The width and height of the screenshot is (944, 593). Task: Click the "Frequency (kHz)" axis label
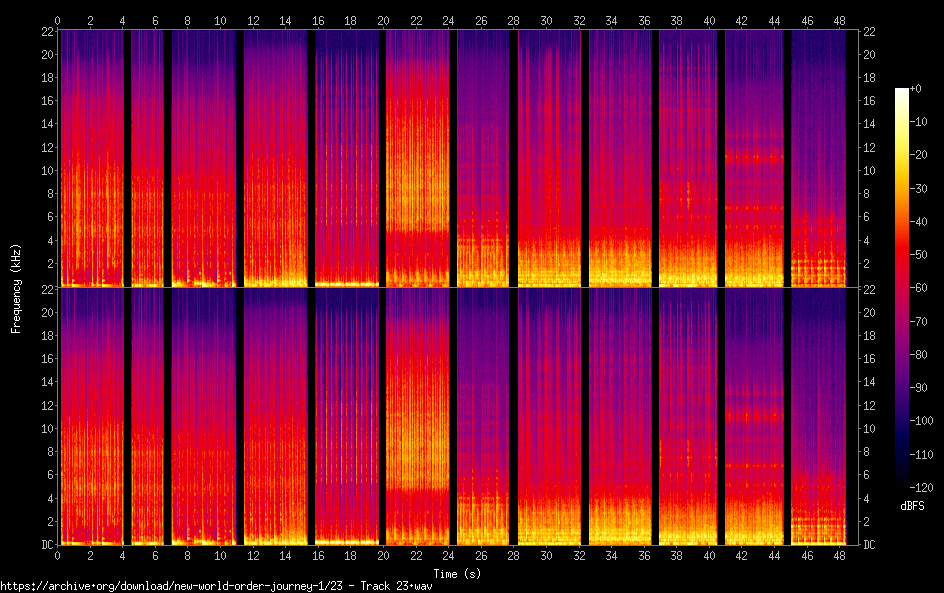click(16, 288)
